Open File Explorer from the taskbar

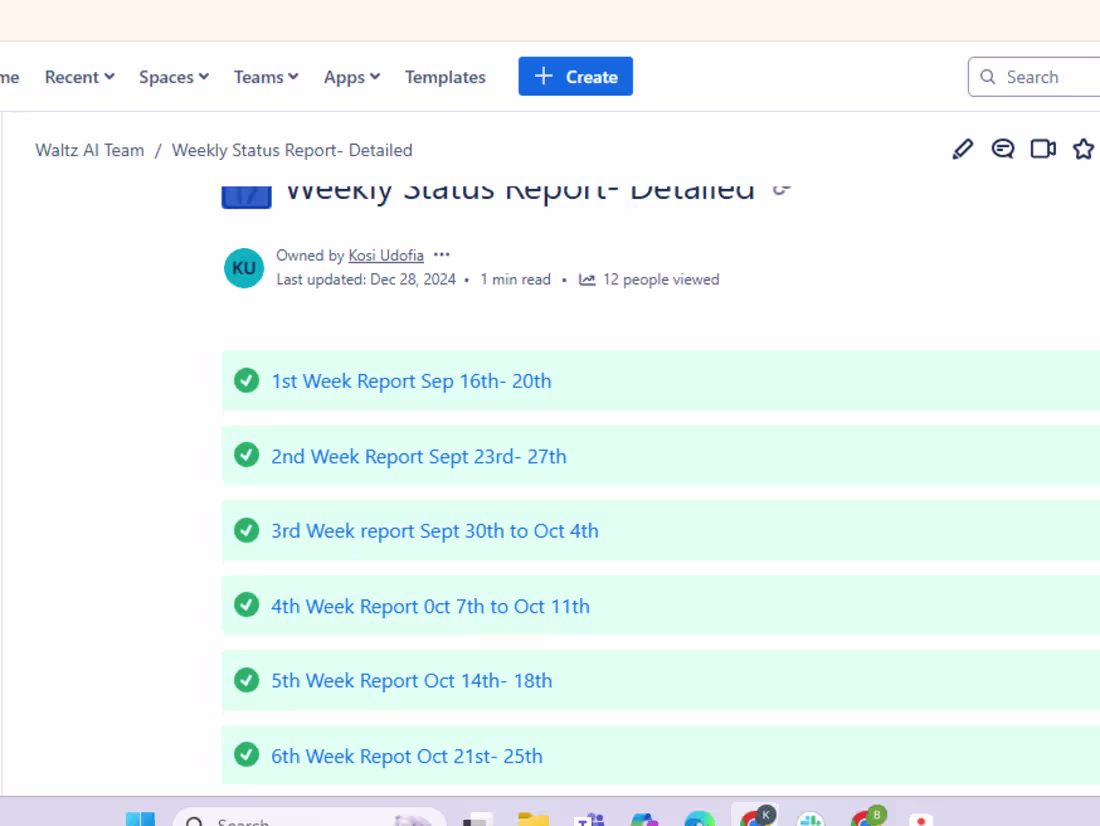pos(533,819)
